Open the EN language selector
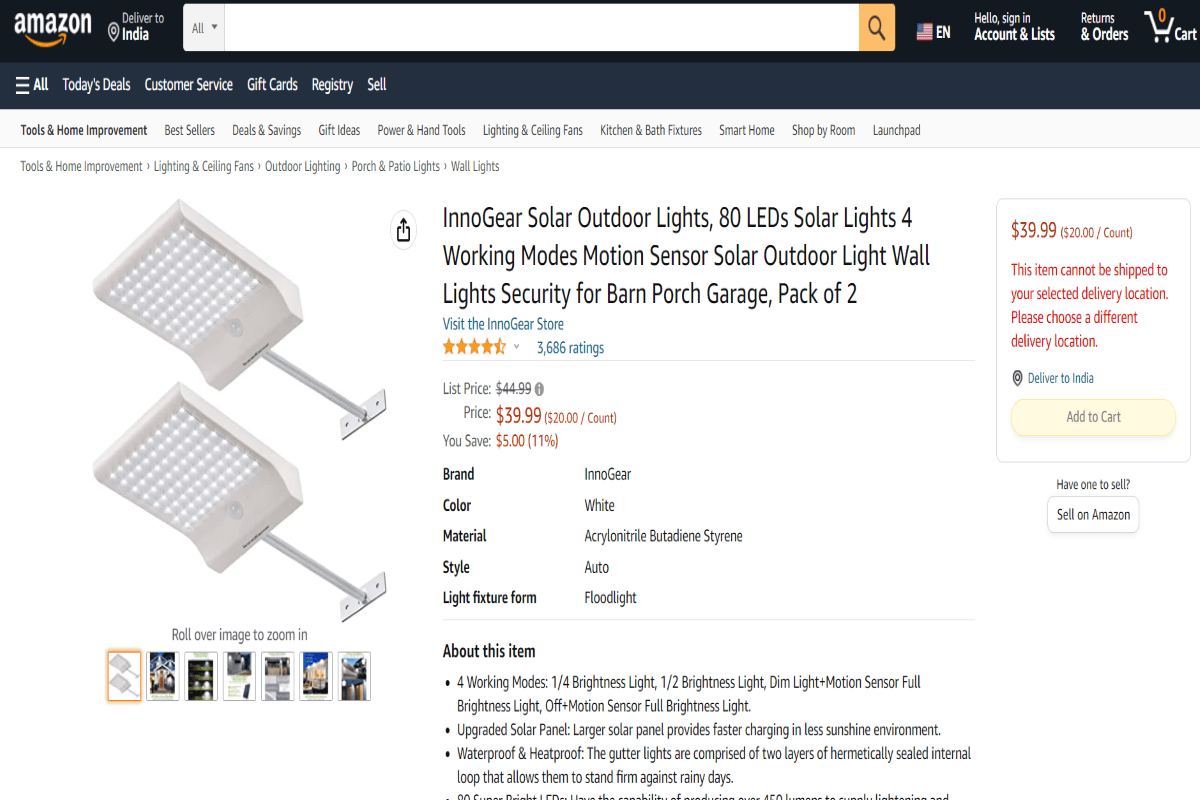The height and width of the screenshot is (800, 1200). point(934,31)
